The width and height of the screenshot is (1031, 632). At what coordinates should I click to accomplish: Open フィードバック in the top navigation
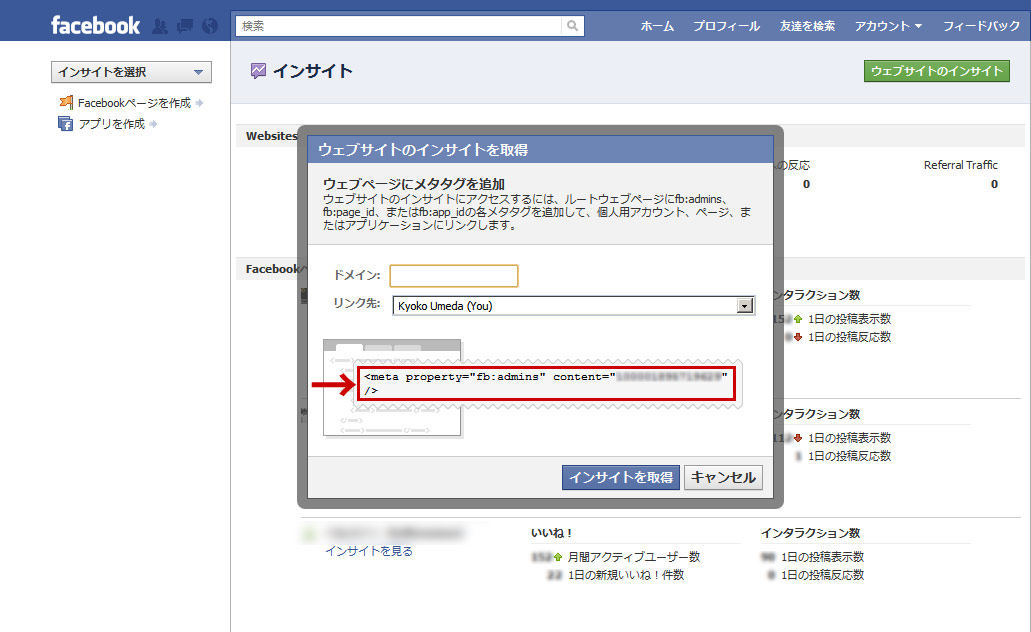982,26
